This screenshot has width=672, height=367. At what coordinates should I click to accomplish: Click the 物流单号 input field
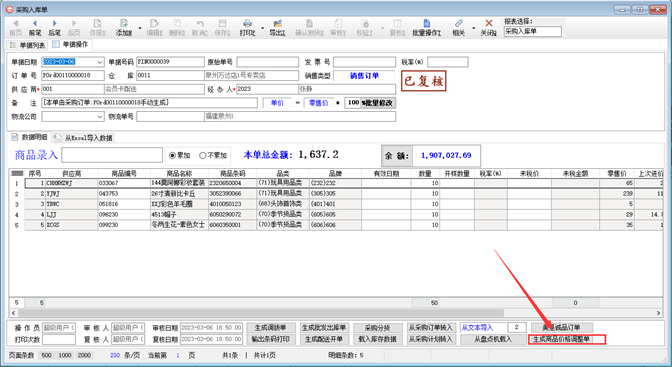point(170,117)
